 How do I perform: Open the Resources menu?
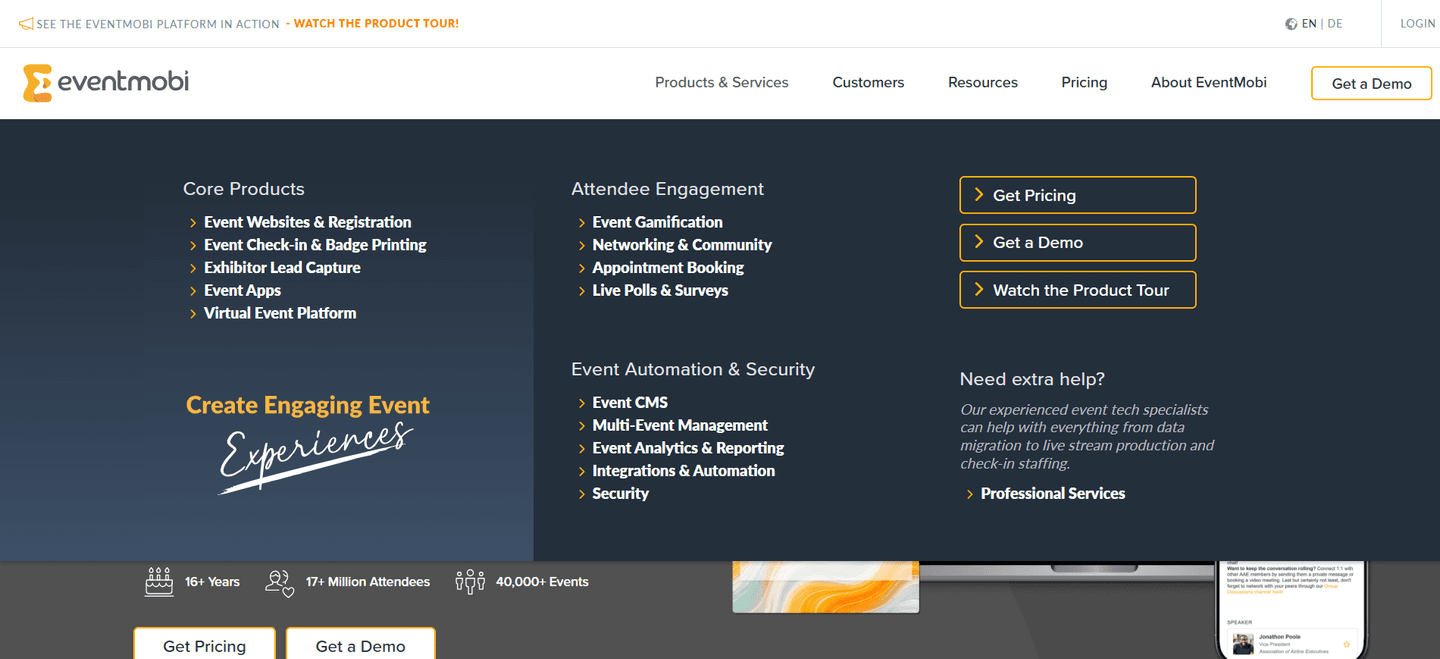983,83
